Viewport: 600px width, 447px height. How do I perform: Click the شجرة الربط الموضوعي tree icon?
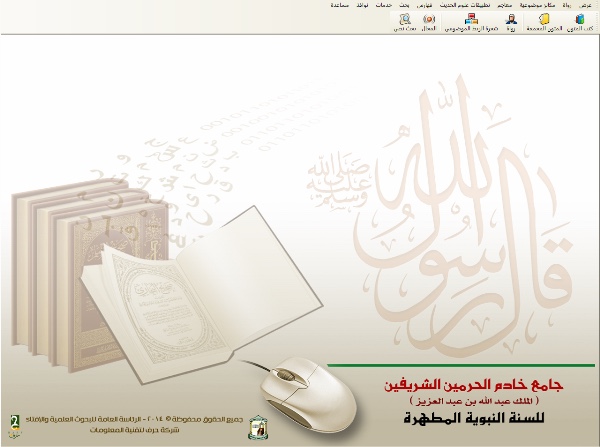pos(470,22)
